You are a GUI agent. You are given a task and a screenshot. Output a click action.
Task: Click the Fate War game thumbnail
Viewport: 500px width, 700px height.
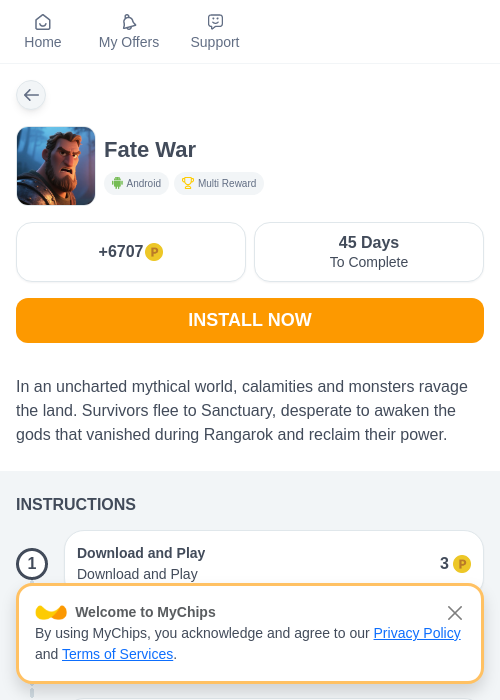pos(56,166)
